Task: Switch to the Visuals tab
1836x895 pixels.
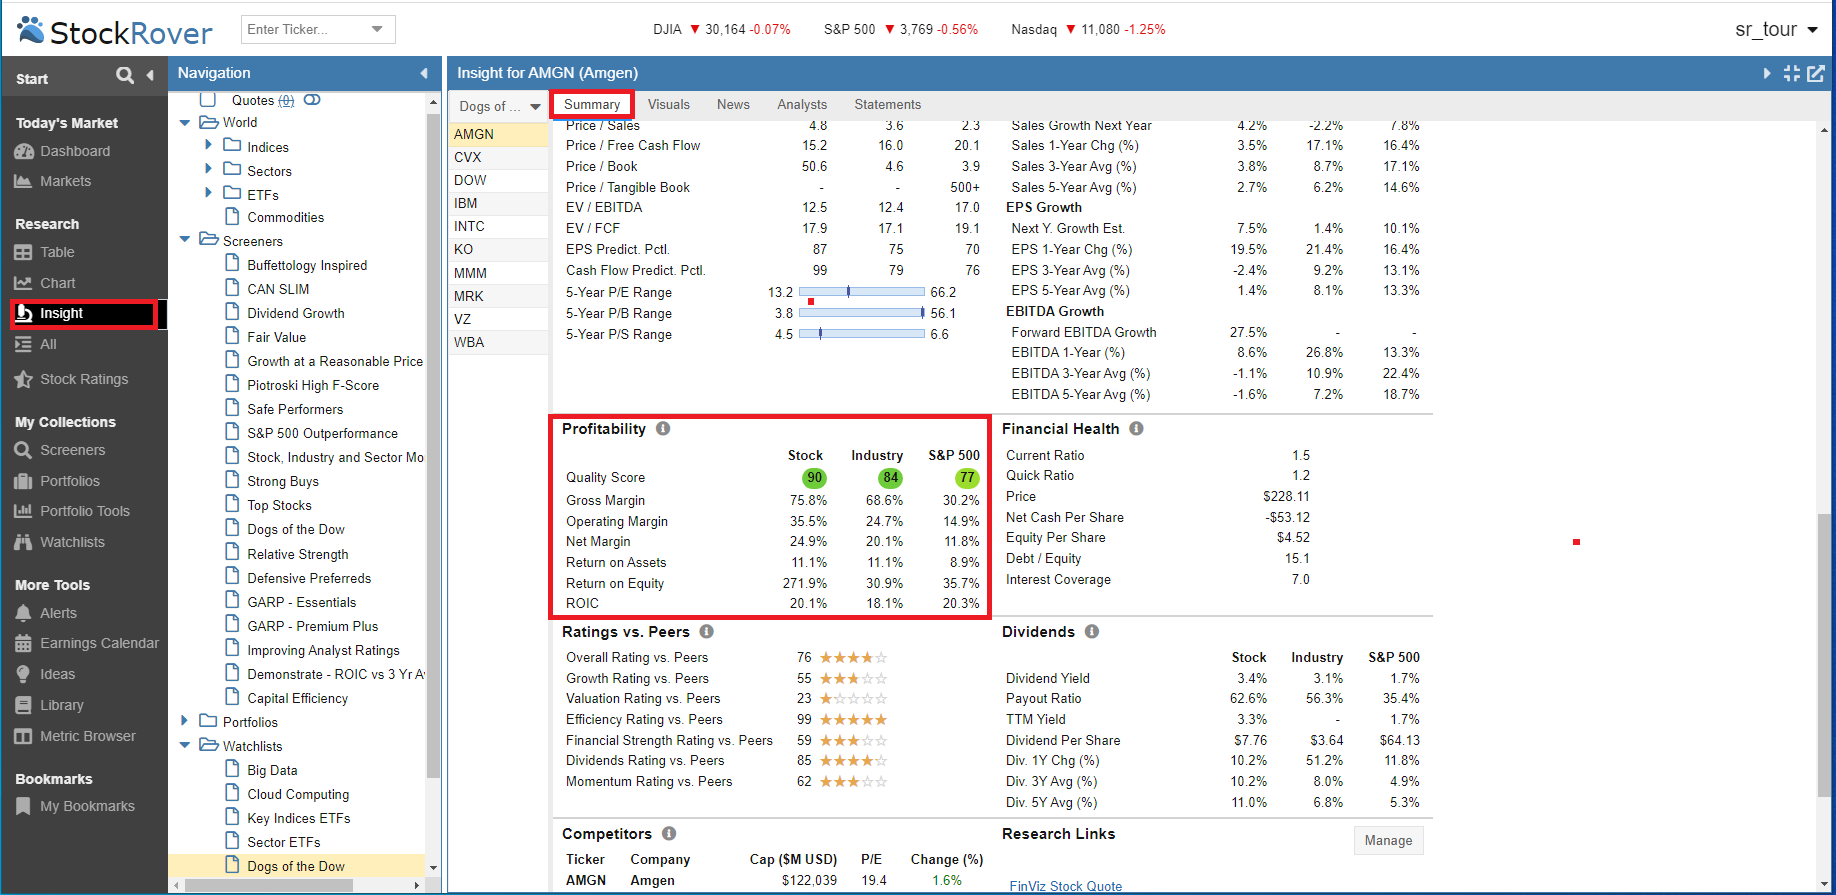Action: [669, 104]
